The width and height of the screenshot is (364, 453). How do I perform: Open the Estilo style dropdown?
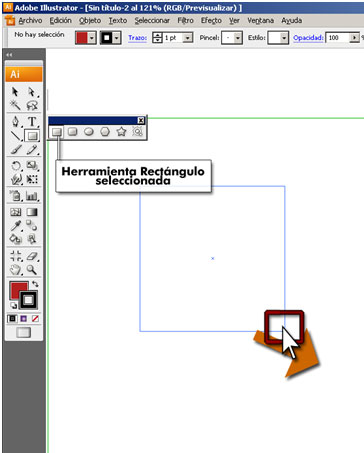(x=284, y=38)
